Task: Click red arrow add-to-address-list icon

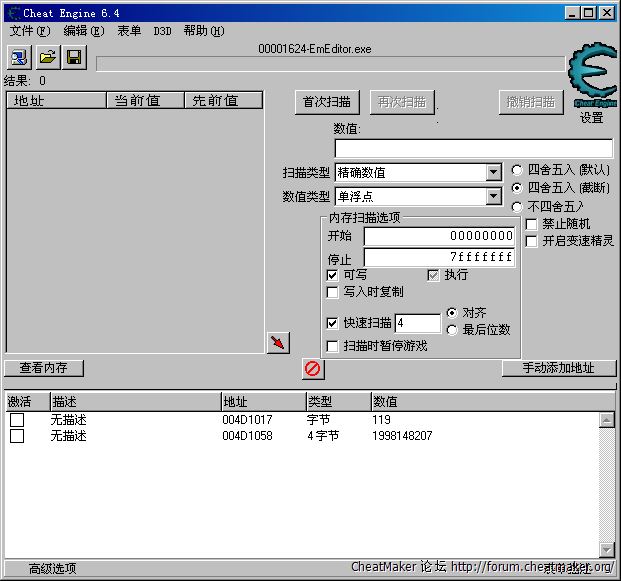Action: coord(278,343)
